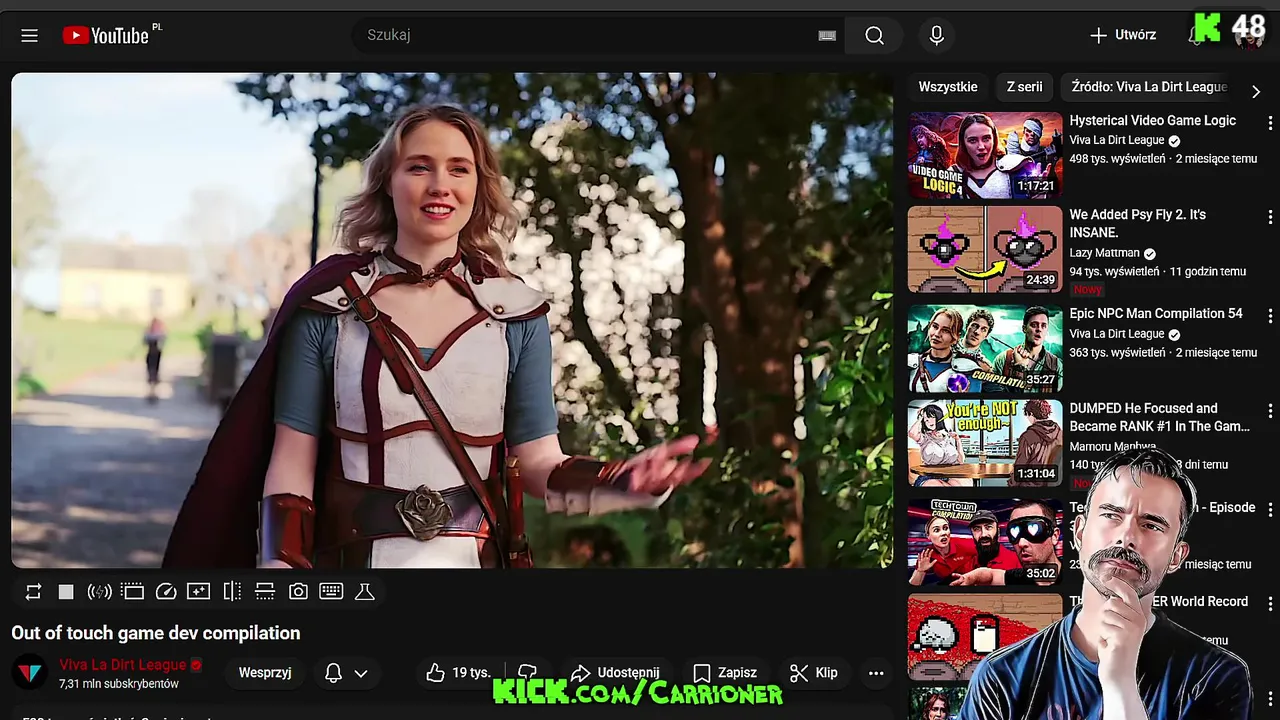This screenshot has height=720, width=1280.
Task: Take a screenshot with the camera icon
Action: point(298,592)
